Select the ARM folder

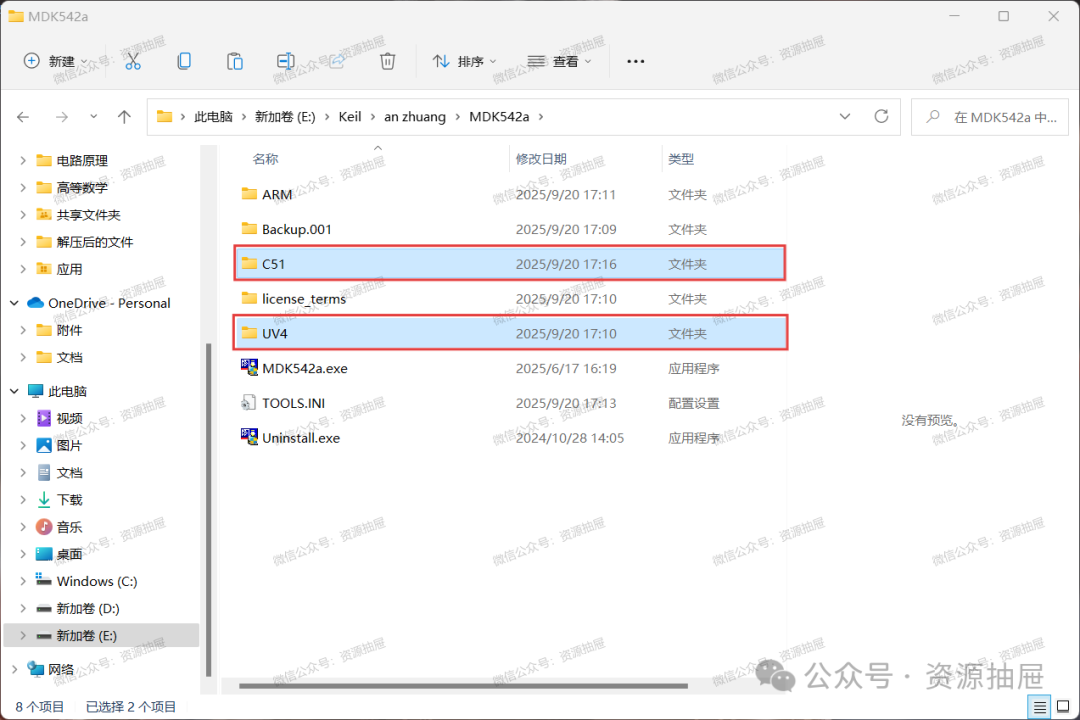pyautogui.click(x=510, y=194)
